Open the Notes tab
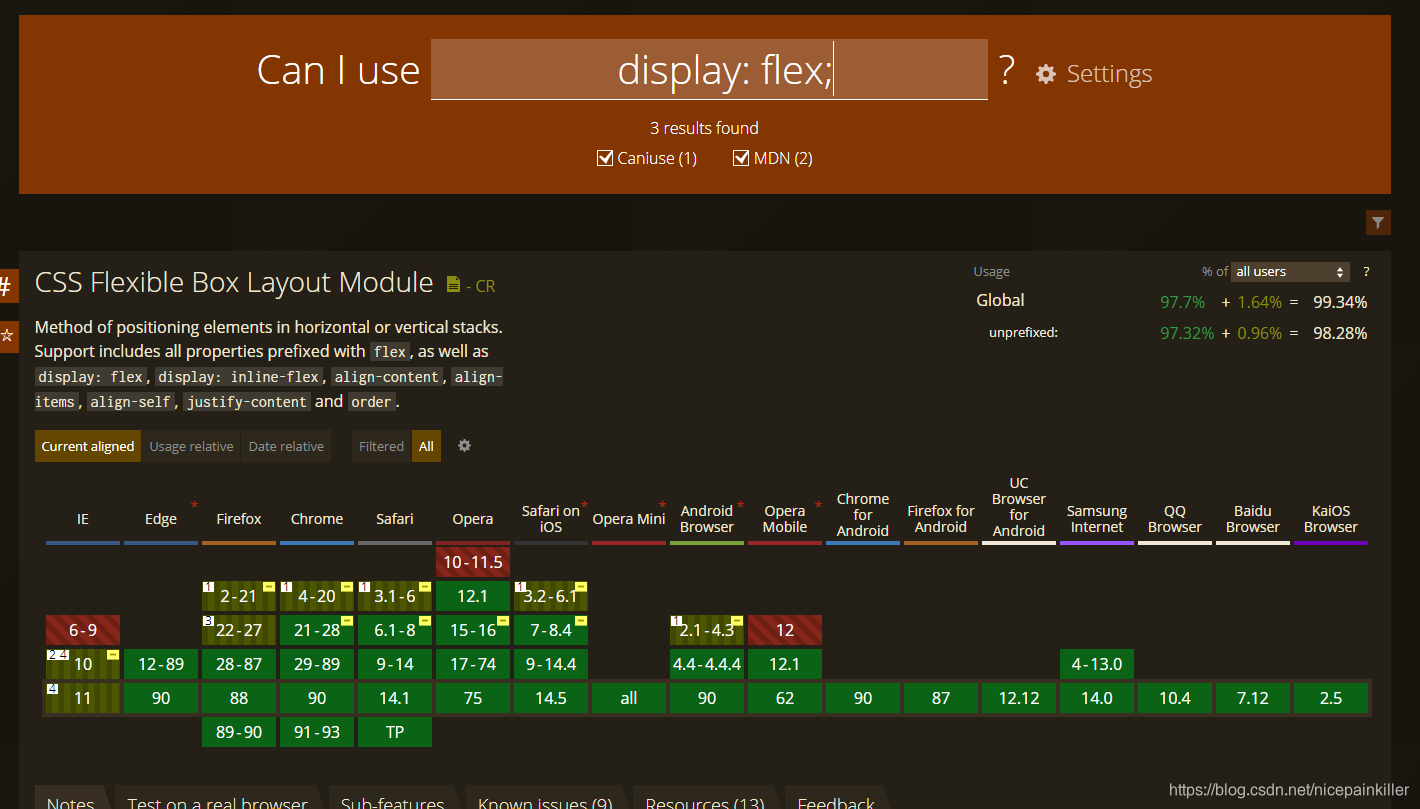Image resolution: width=1420 pixels, height=809 pixels. click(71, 798)
